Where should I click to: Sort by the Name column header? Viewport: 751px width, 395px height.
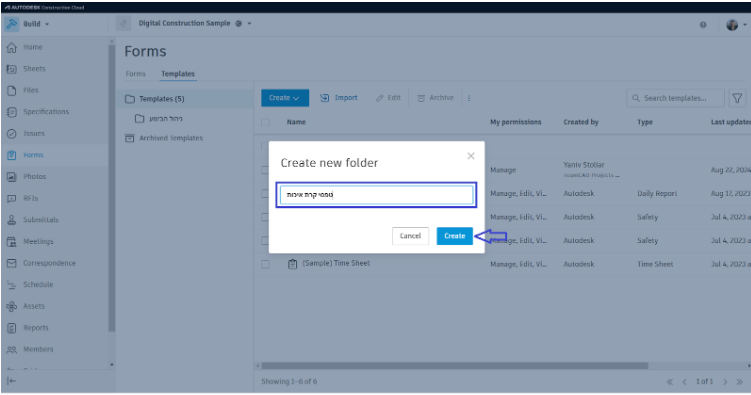coord(296,123)
